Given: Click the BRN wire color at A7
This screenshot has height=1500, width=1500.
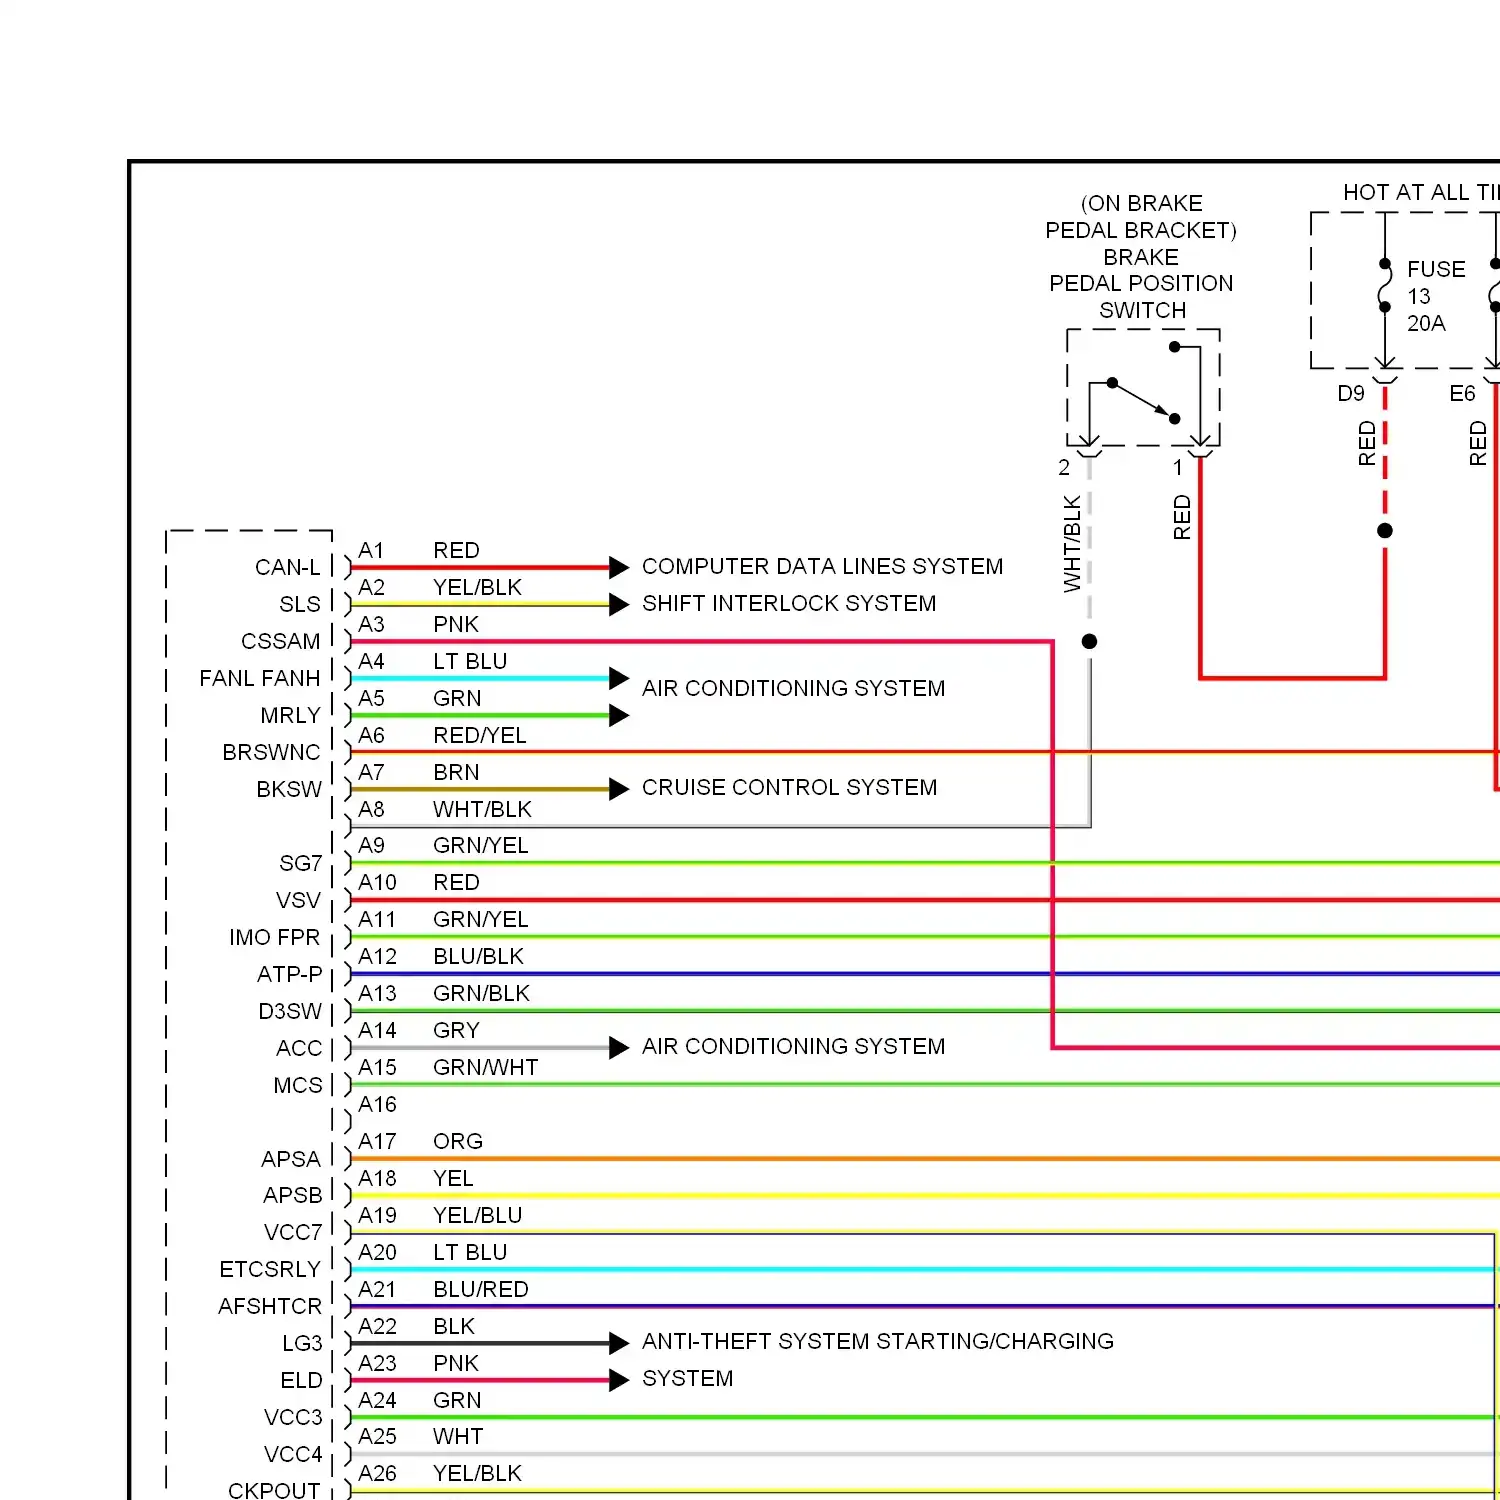Looking at the screenshot, I should tap(456, 773).
